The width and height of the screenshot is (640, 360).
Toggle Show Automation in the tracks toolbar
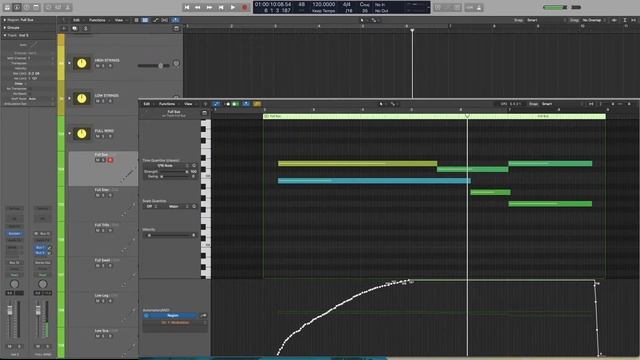(x=155, y=20)
